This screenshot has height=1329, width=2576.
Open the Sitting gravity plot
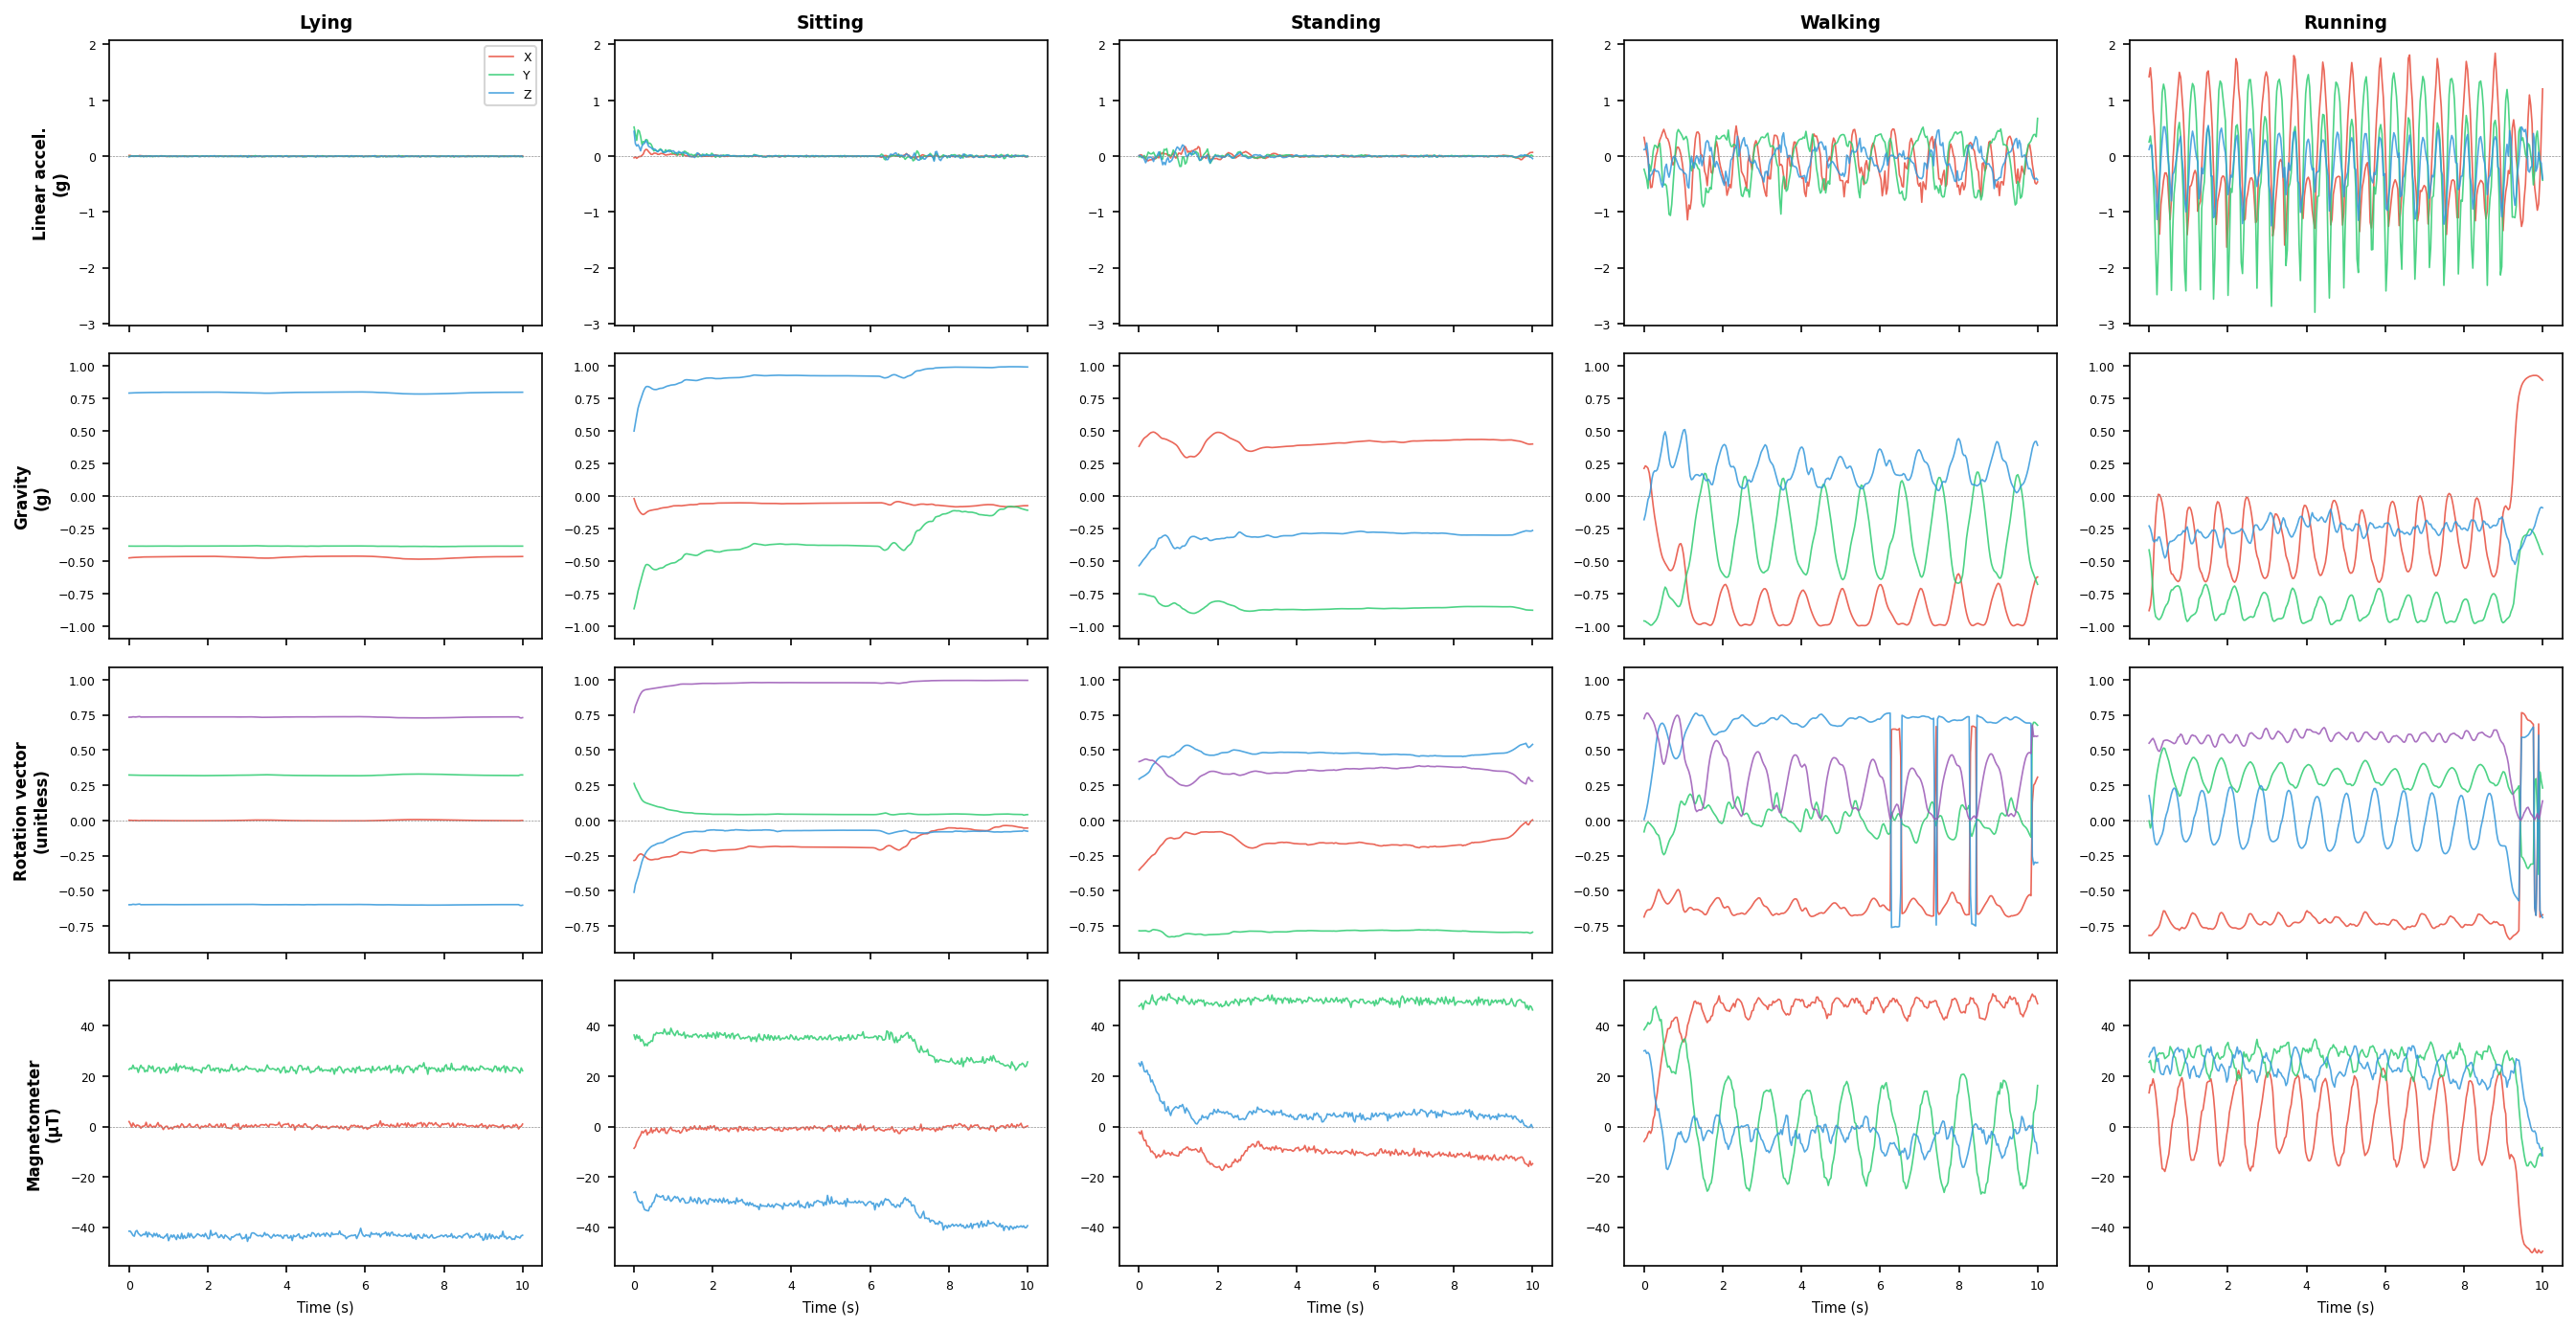pos(831,496)
